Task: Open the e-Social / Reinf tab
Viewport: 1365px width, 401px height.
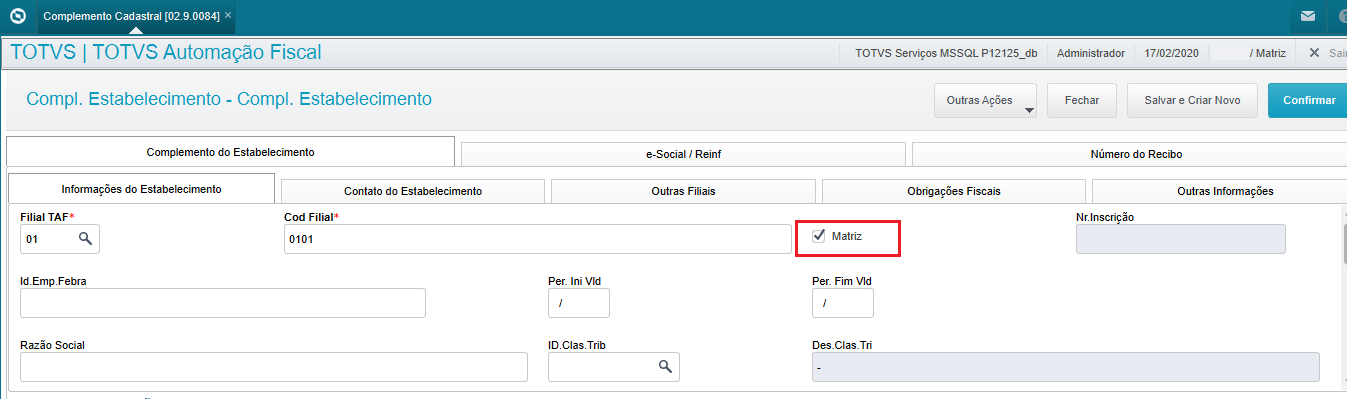Action: click(682, 154)
